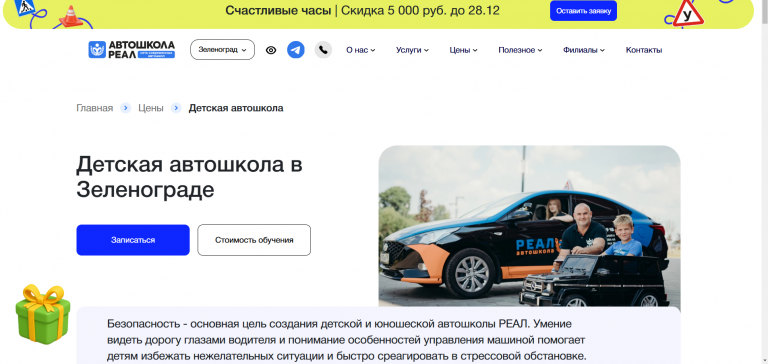The height and width of the screenshot is (364, 768).
Task: Open the Полезное menu
Action: (x=520, y=50)
